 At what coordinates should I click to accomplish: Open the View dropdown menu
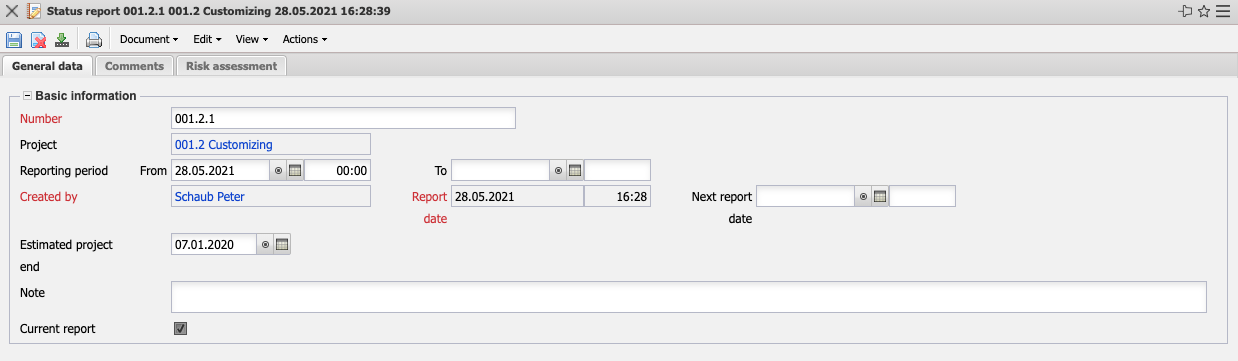pyautogui.click(x=252, y=40)
